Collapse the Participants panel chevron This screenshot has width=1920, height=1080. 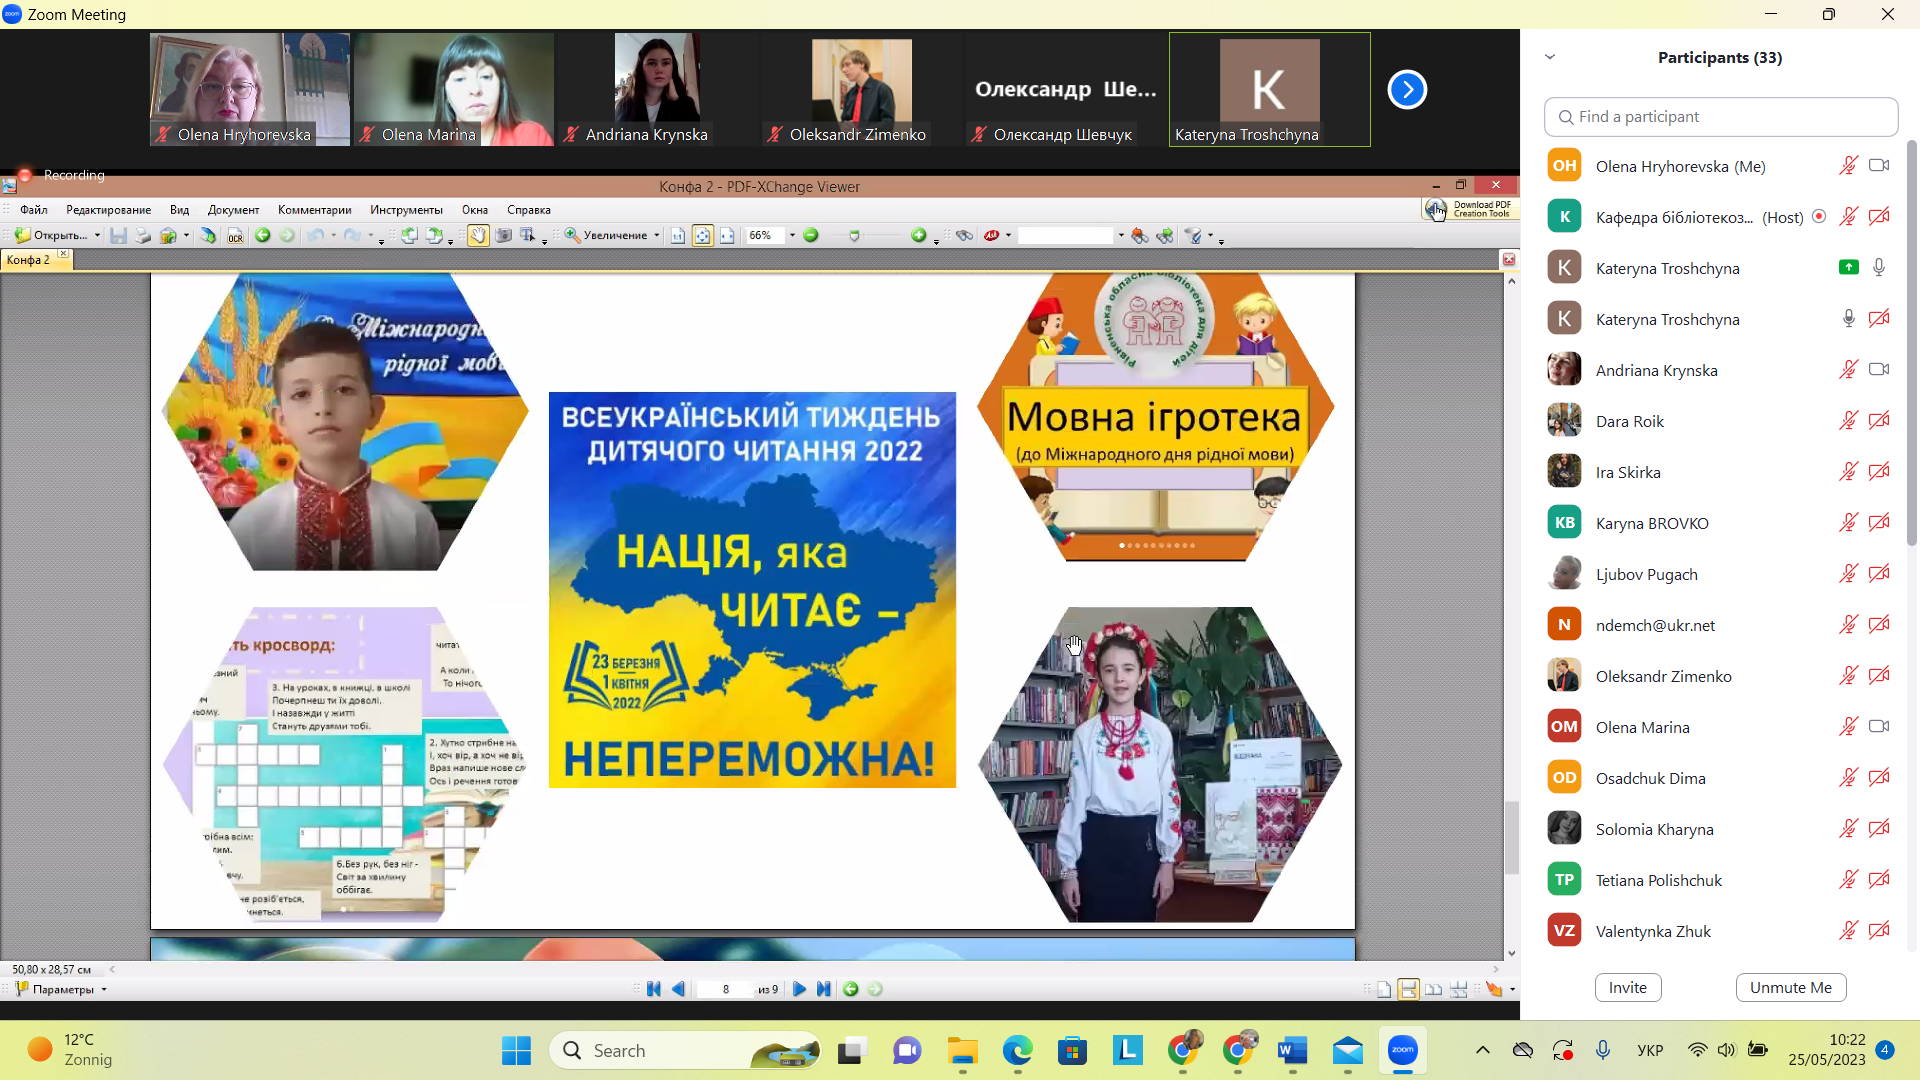coord(1550,57)
